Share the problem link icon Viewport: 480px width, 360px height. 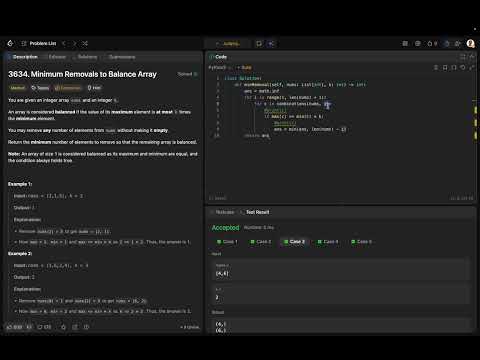[75, 327]
